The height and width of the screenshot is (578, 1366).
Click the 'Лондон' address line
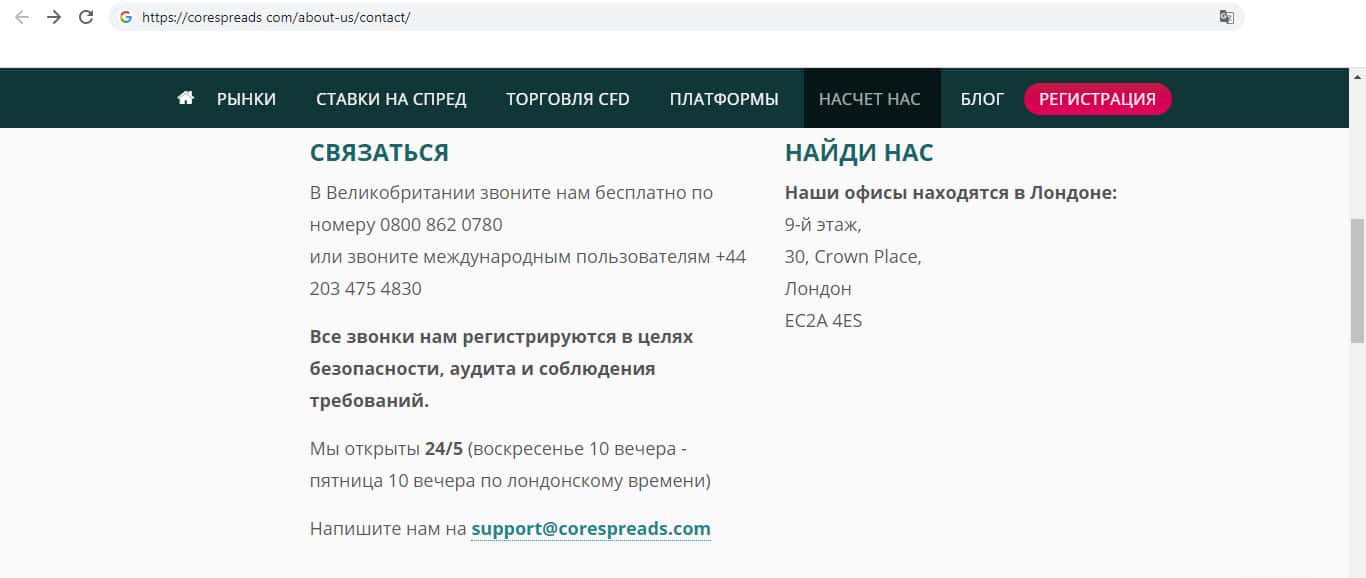818,289
